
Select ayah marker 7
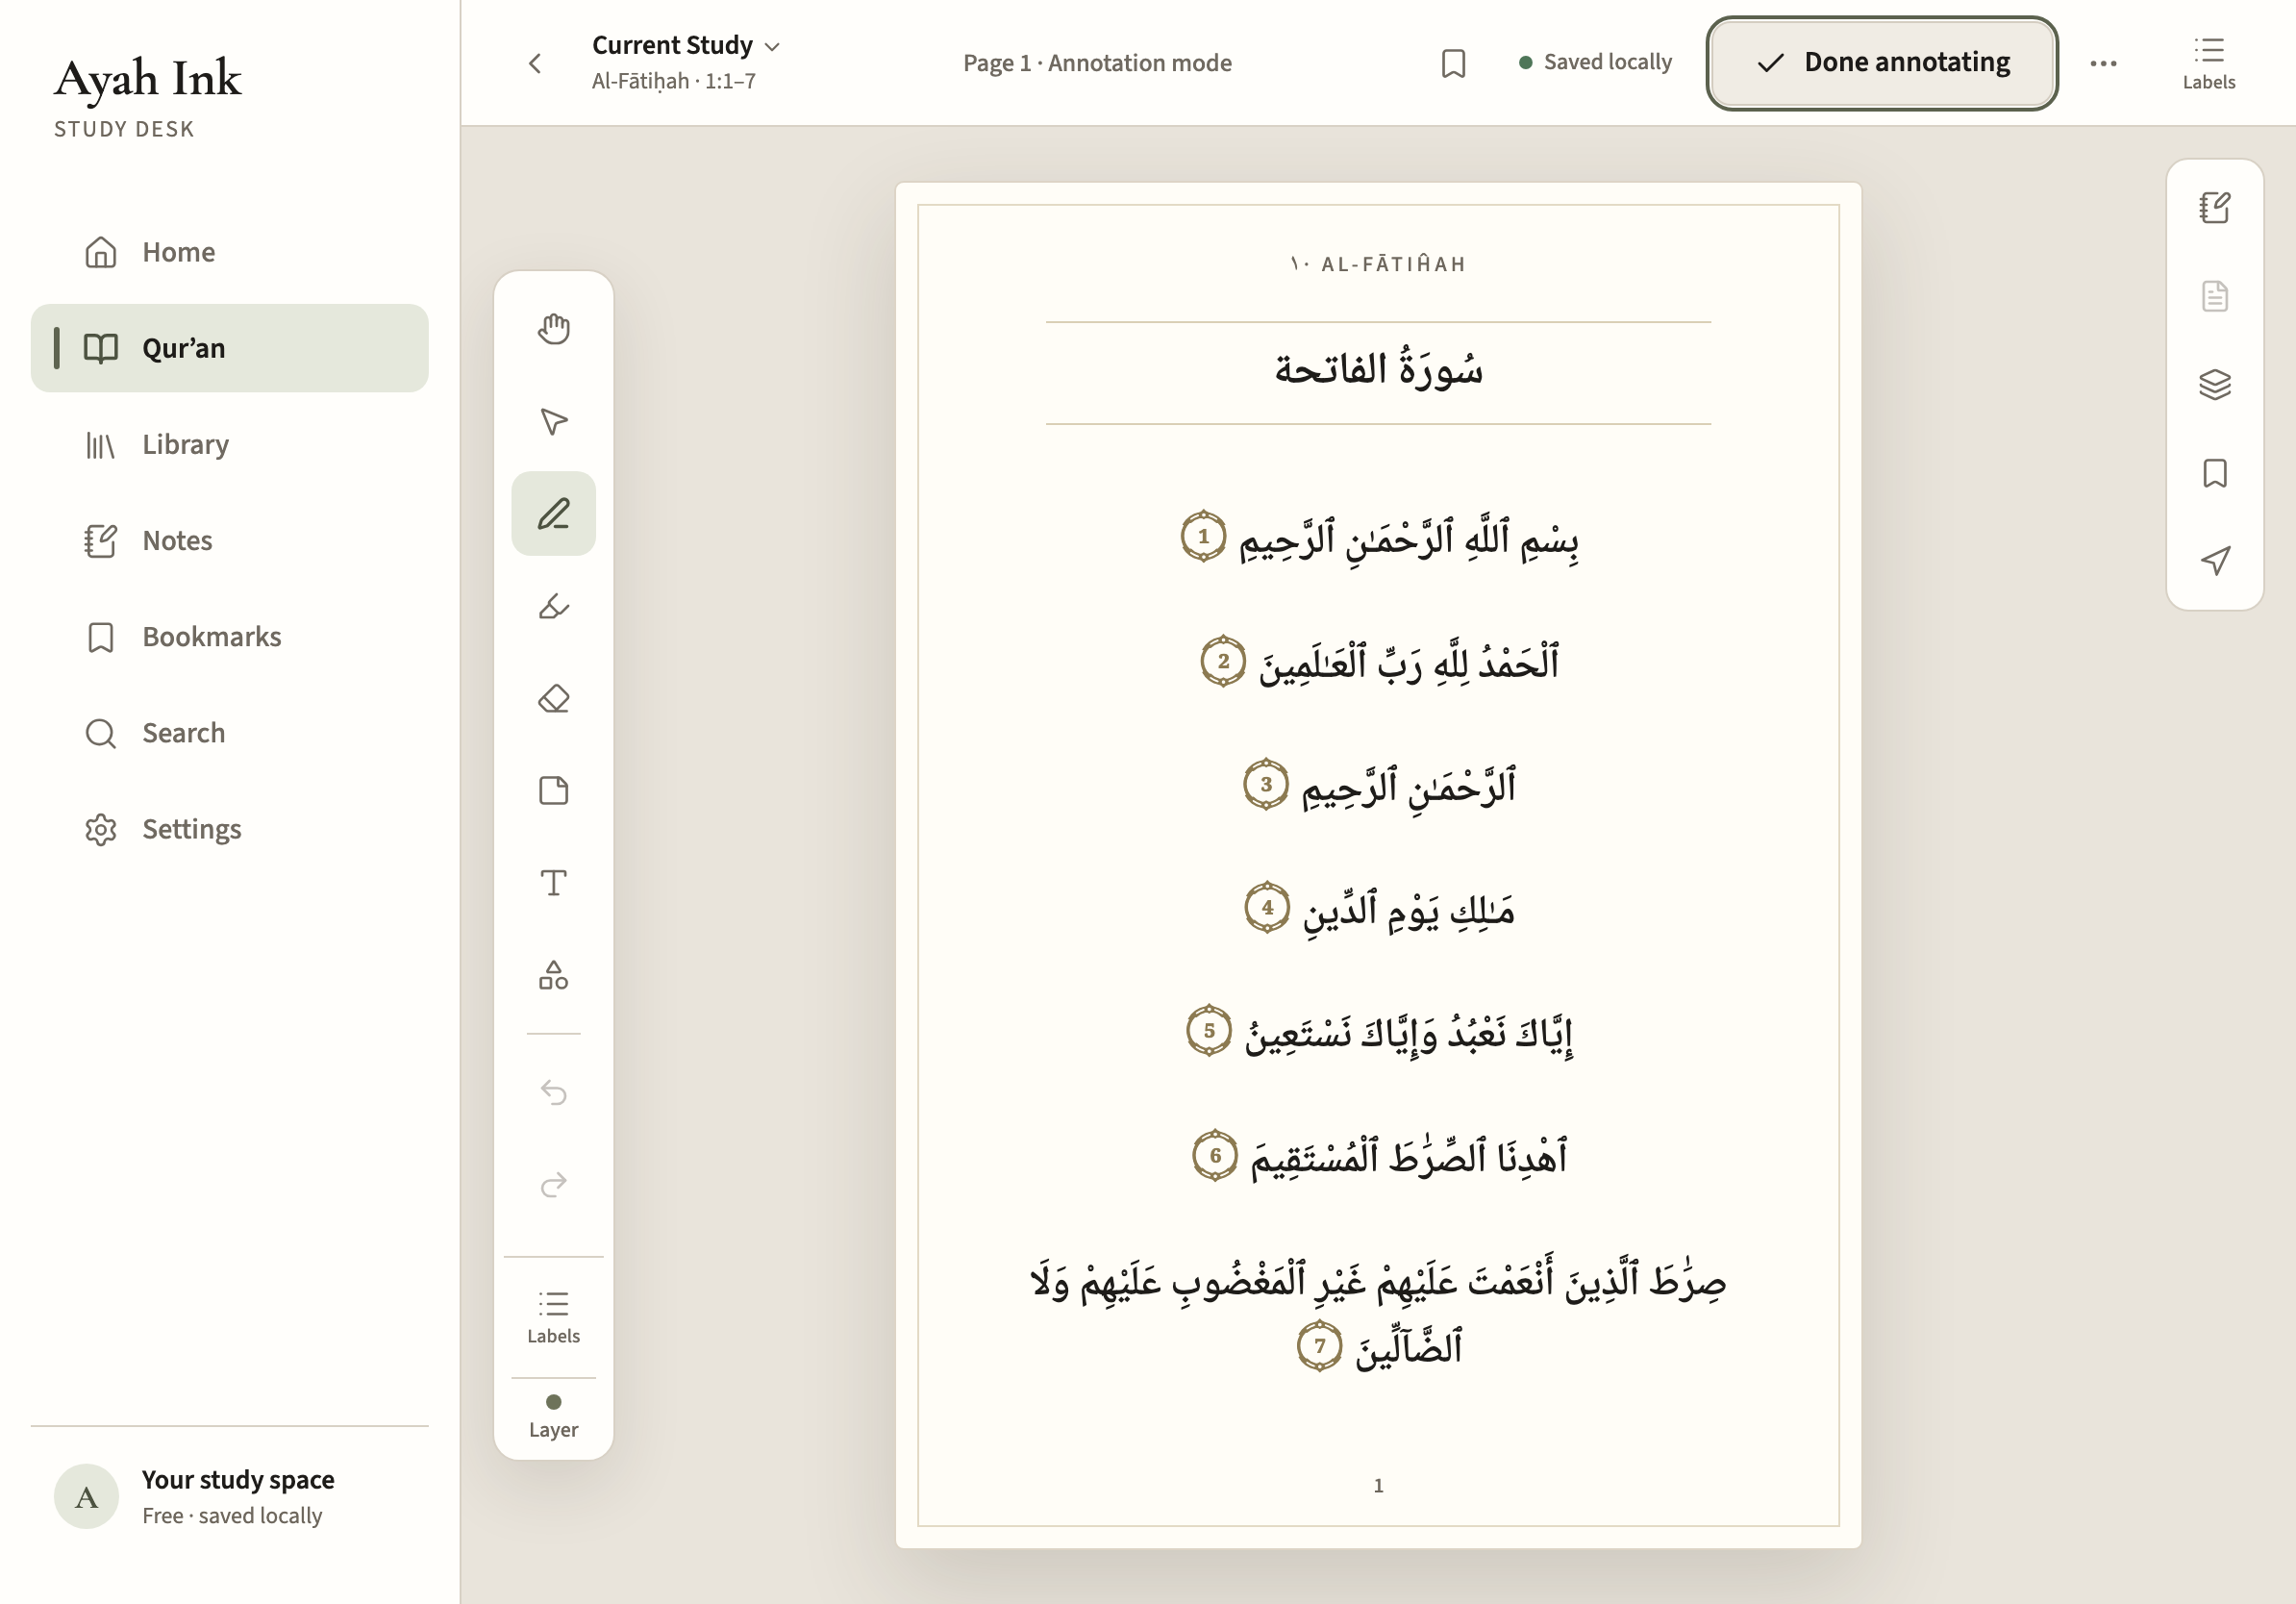1320,1345
